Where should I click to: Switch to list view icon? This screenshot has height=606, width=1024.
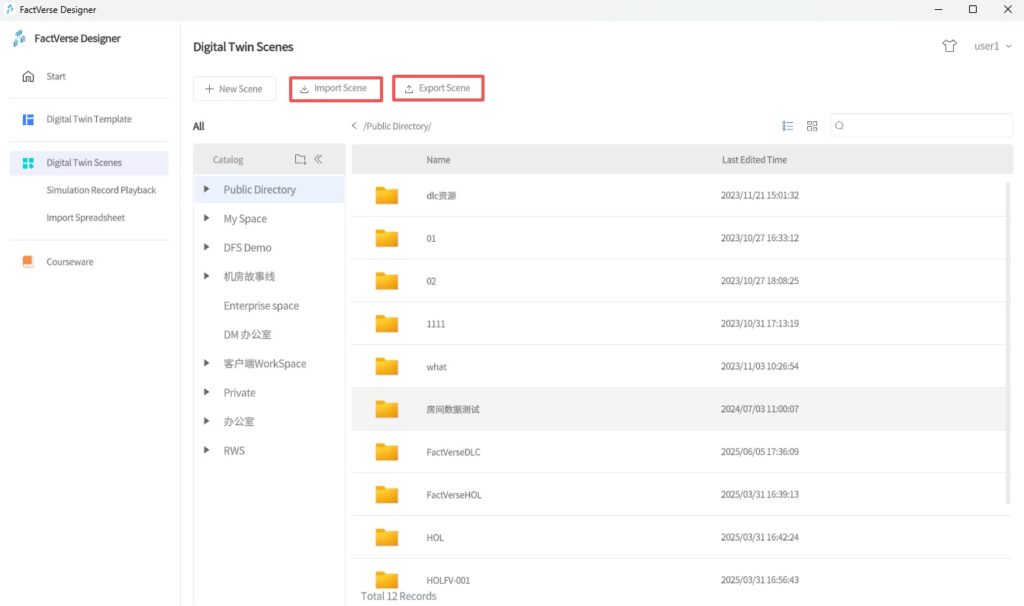click(x=788, y=126)
